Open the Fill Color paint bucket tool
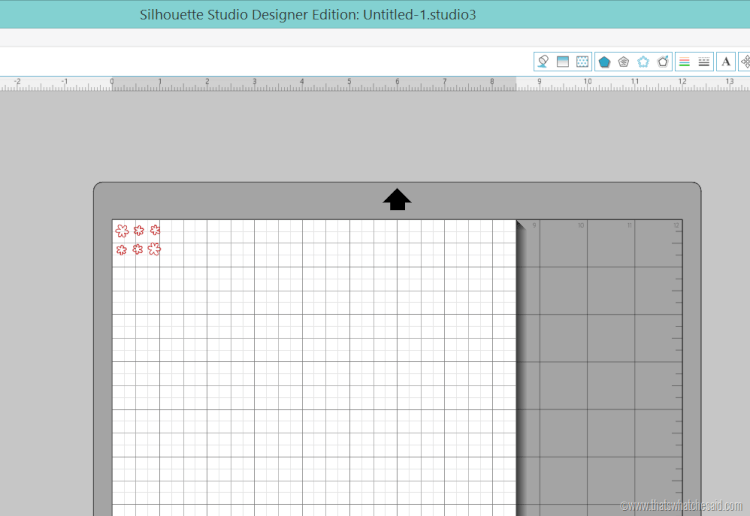Viewport: 750px width, 516px height. [543, 61]
